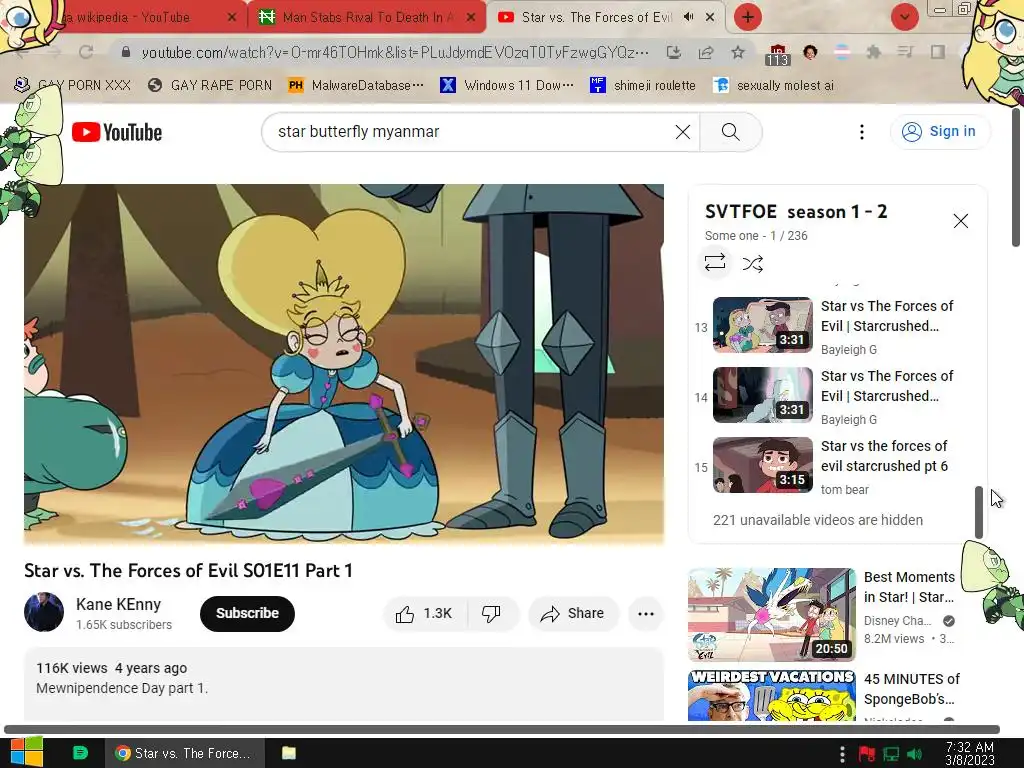Open the Kane KEnny channel name link
This screenshot has width=1024, height=768.
tap(118, 604)
